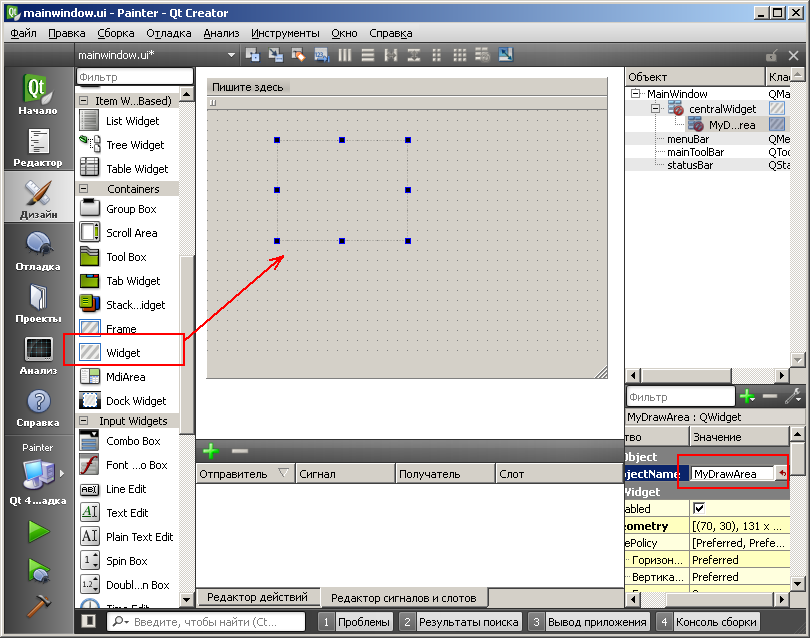
Task: Open the Справка help mode
Action: [x=38, y=407]
